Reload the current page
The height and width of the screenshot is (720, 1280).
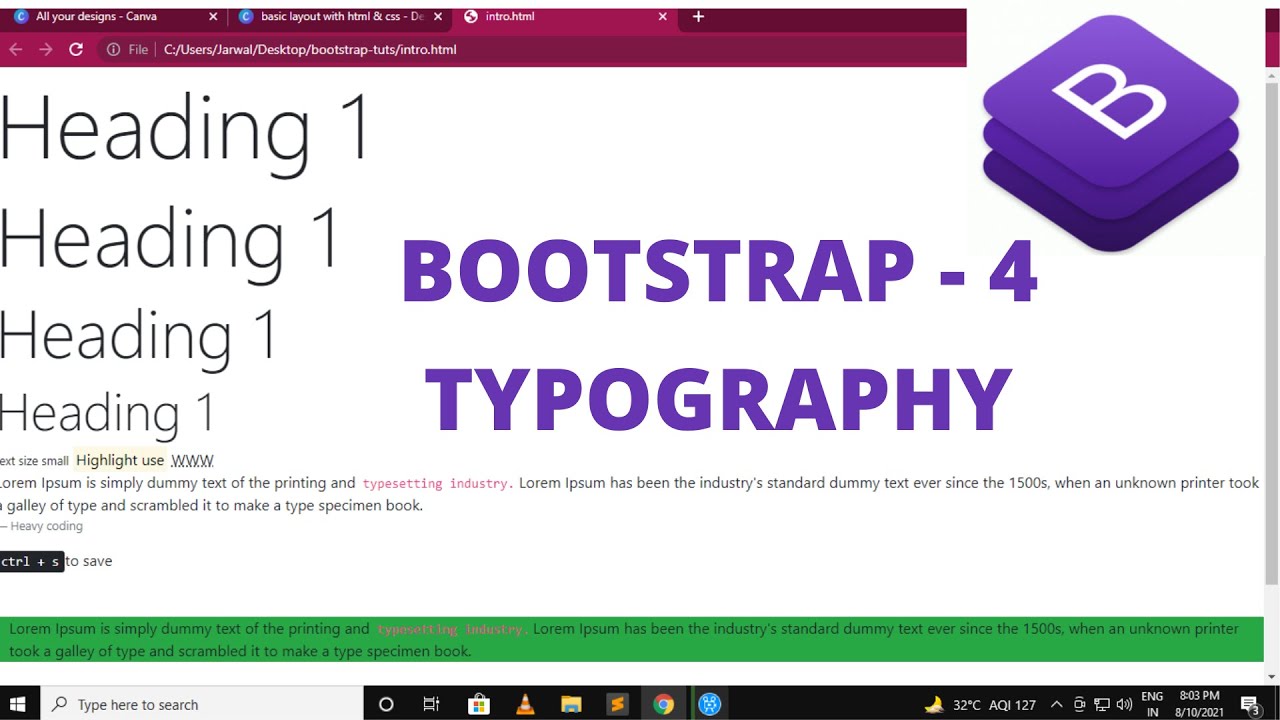pyautogui.click(x=76, y=49)
